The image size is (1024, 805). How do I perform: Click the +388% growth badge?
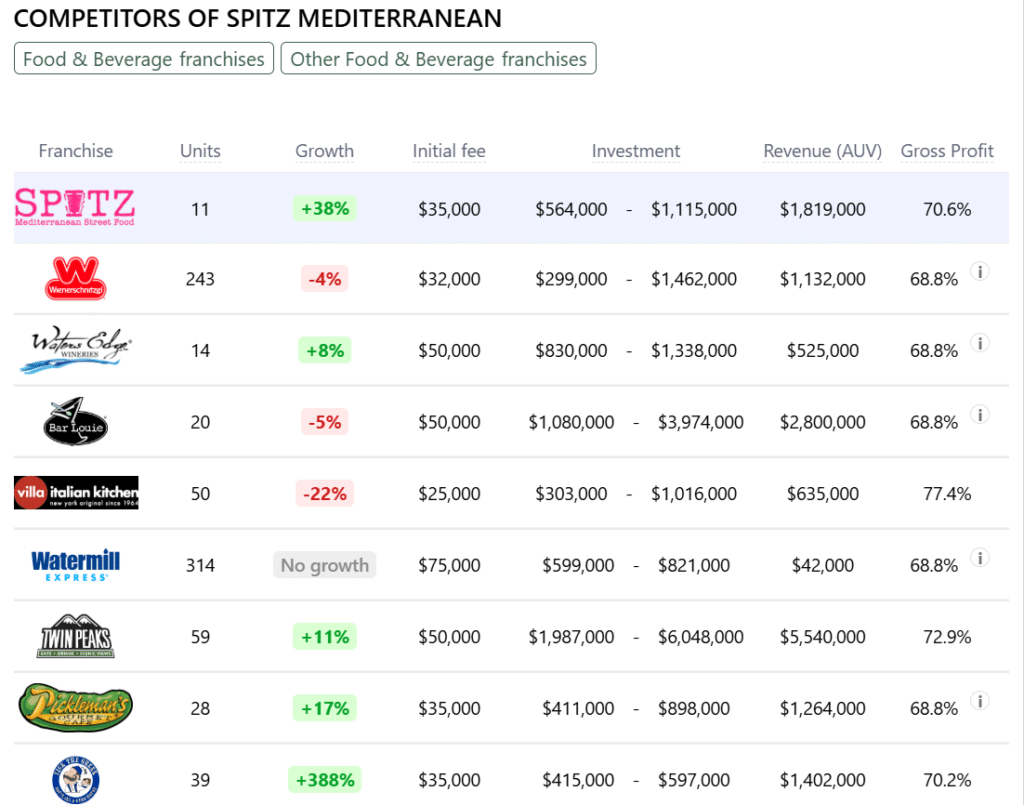[325, 780]
